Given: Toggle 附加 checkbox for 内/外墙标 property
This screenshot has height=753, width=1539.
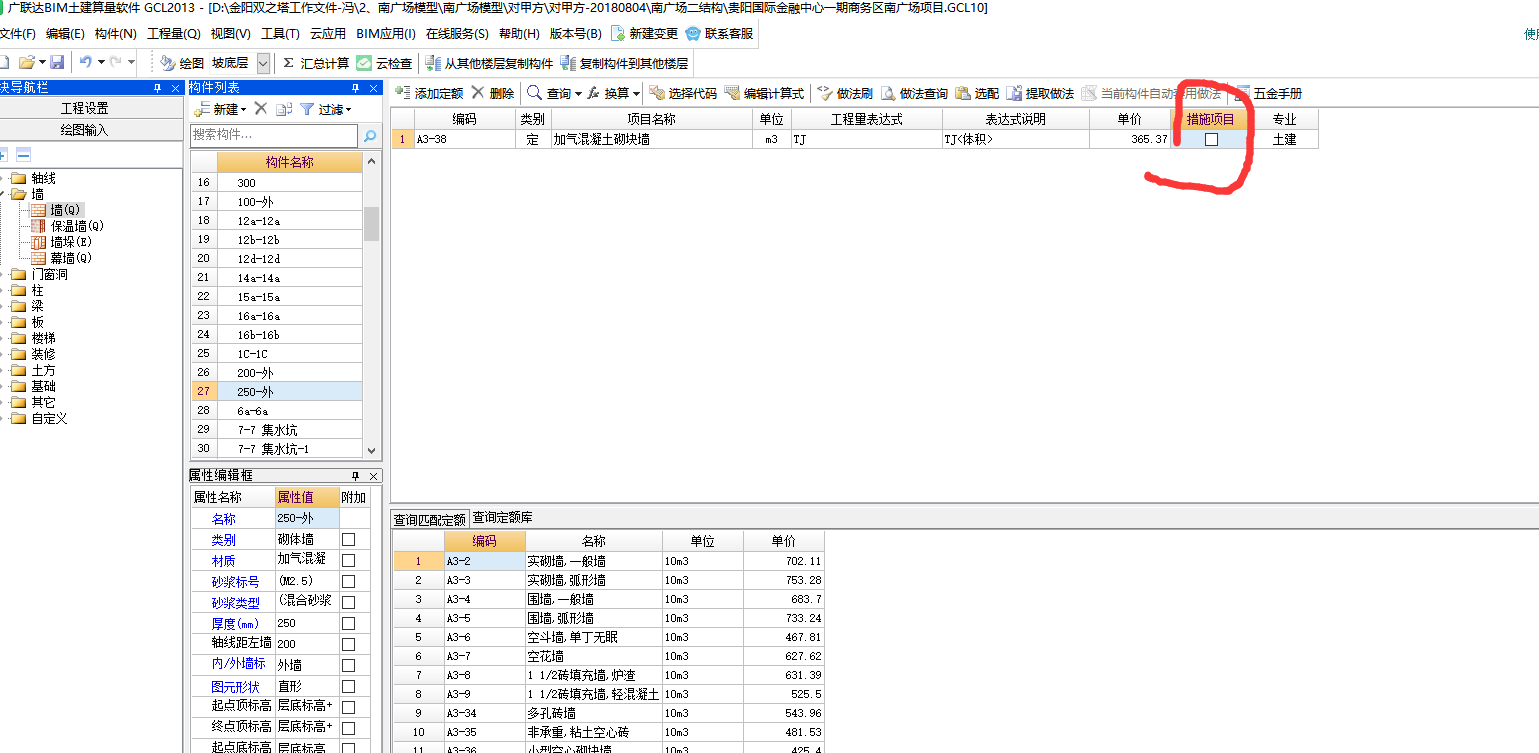Looking at the screenshot, I should pyautogui.click(x=349, y=665).
